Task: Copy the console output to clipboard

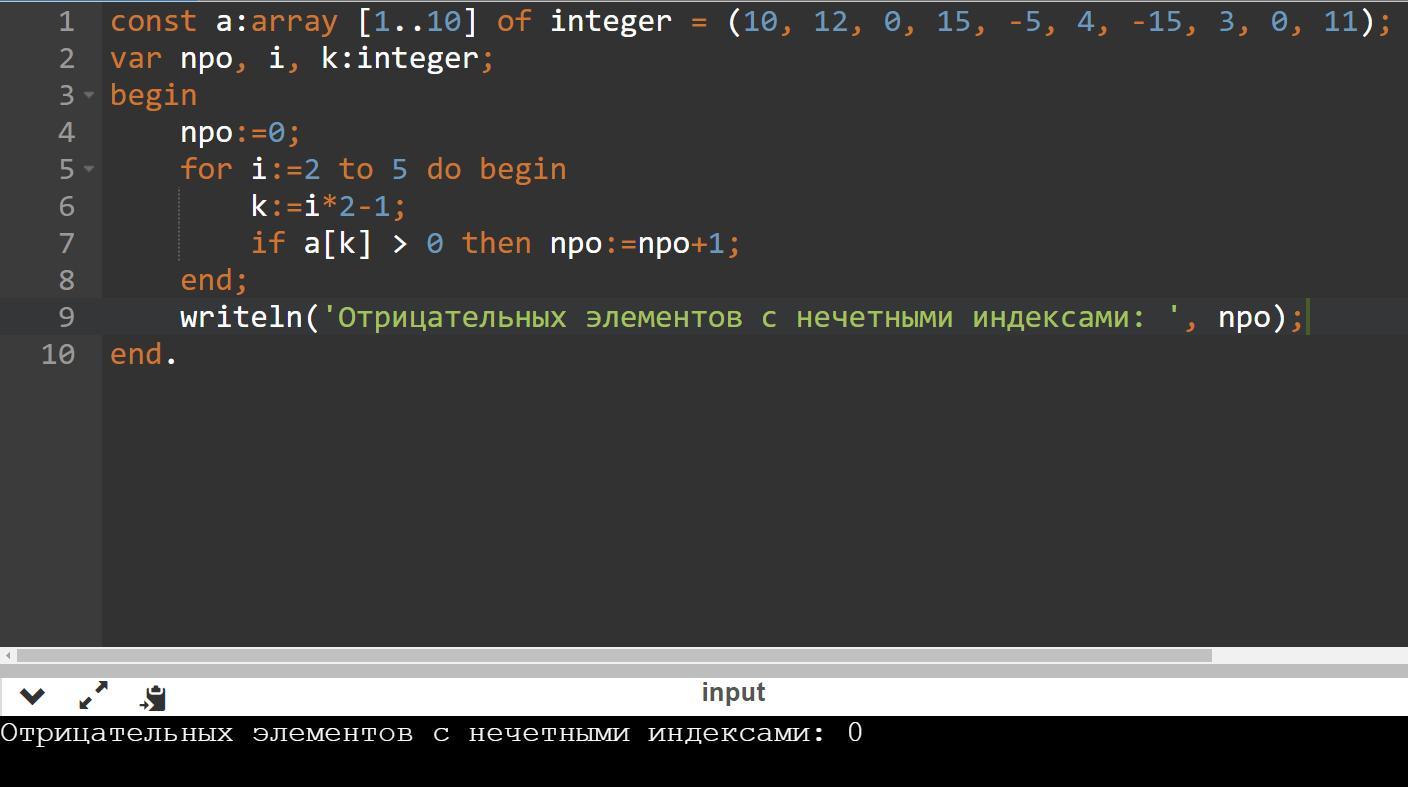Action: pyautogui.click(x=153, y=696)
